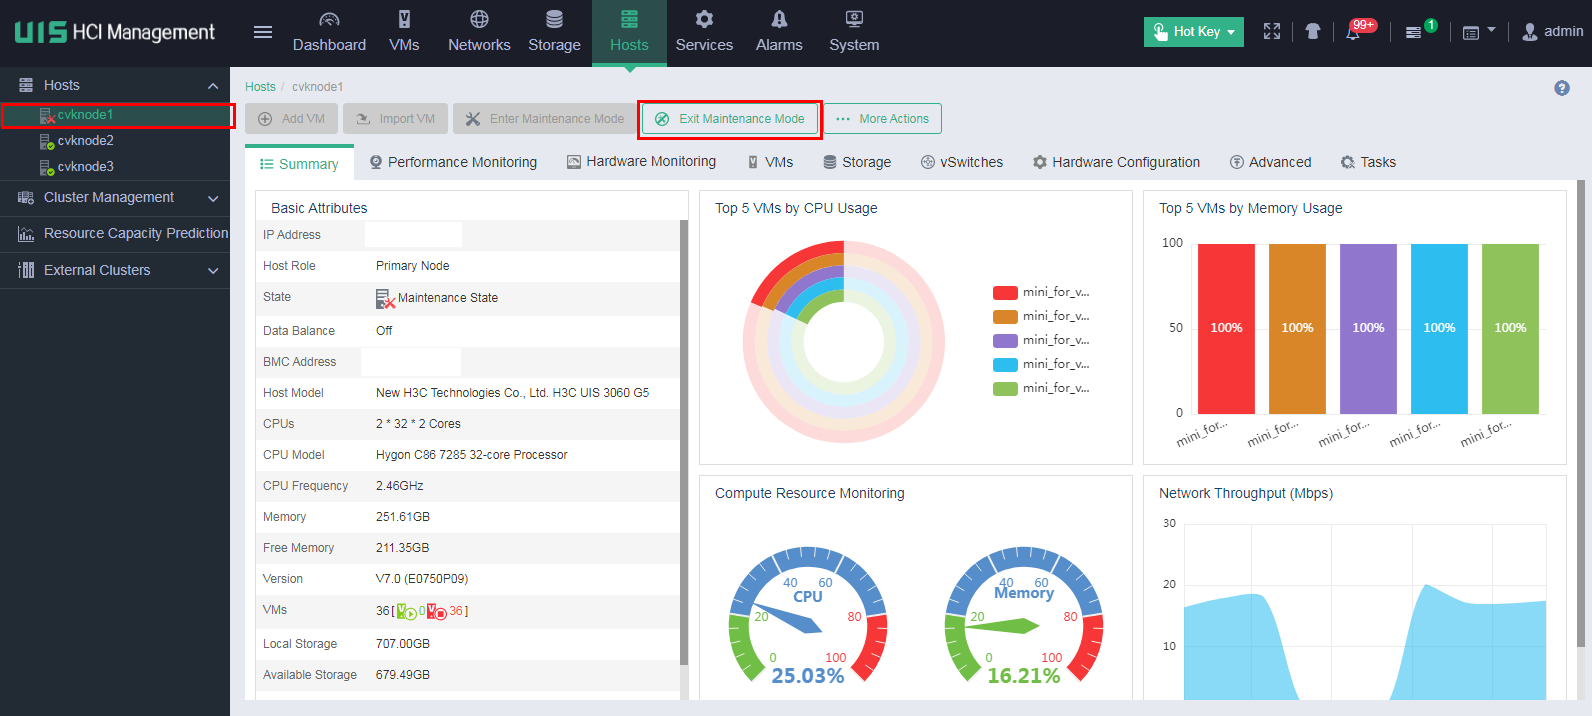The image size is (1592, 716).
Task: Open Services in the top navigation
Action: pyautogui.click(x=704, y=33)
